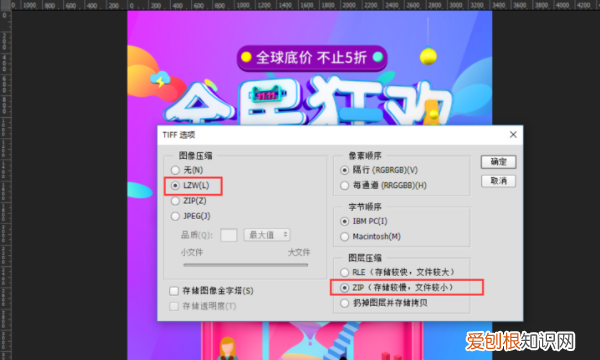This screenshot has width=600, height=360.
Task: Select 隔行 (RGBRGB) pixel order
Action: 344,170
